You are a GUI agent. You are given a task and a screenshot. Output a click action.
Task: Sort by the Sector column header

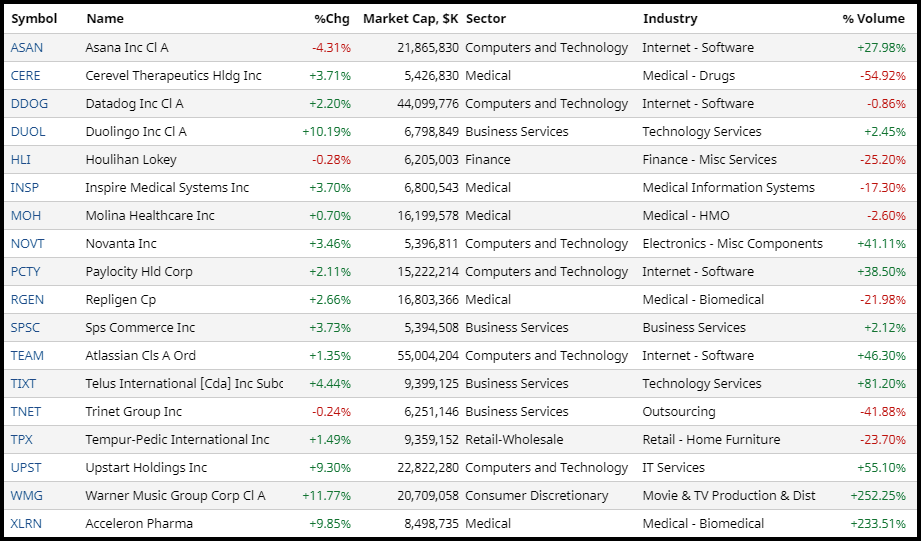point(486,19)
